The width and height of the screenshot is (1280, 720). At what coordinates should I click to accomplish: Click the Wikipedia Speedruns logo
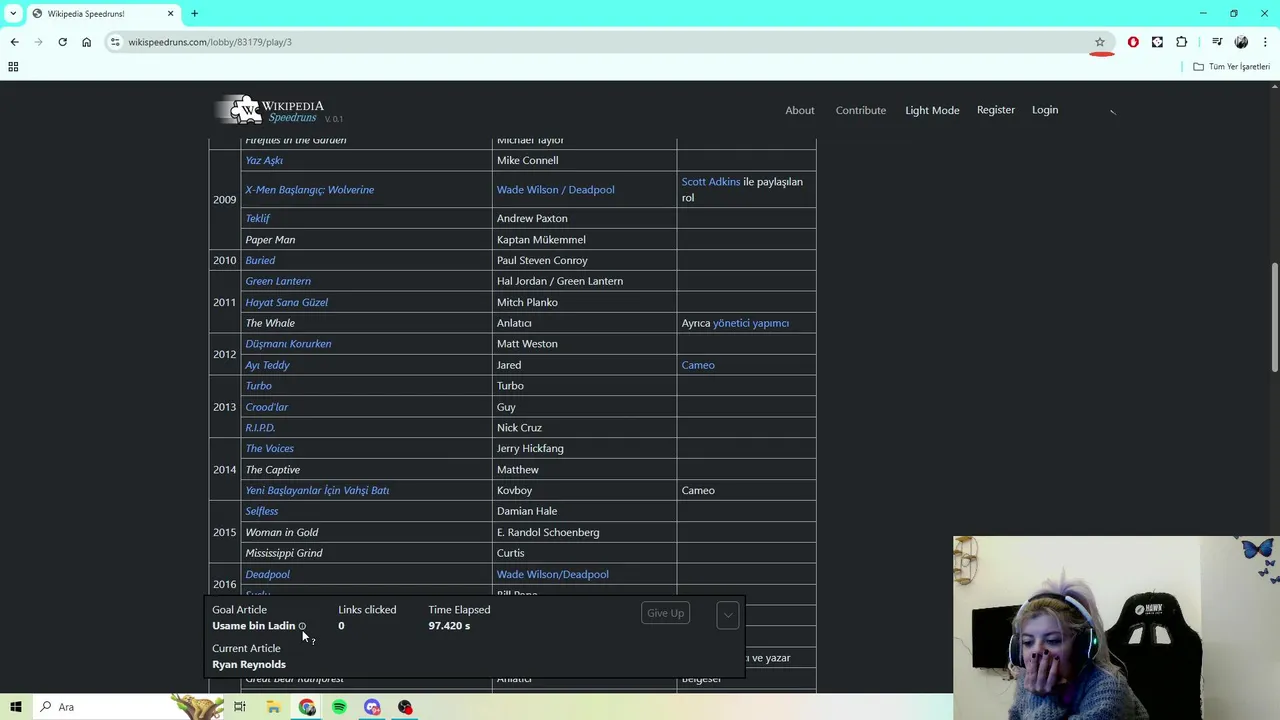click(269, 110)
